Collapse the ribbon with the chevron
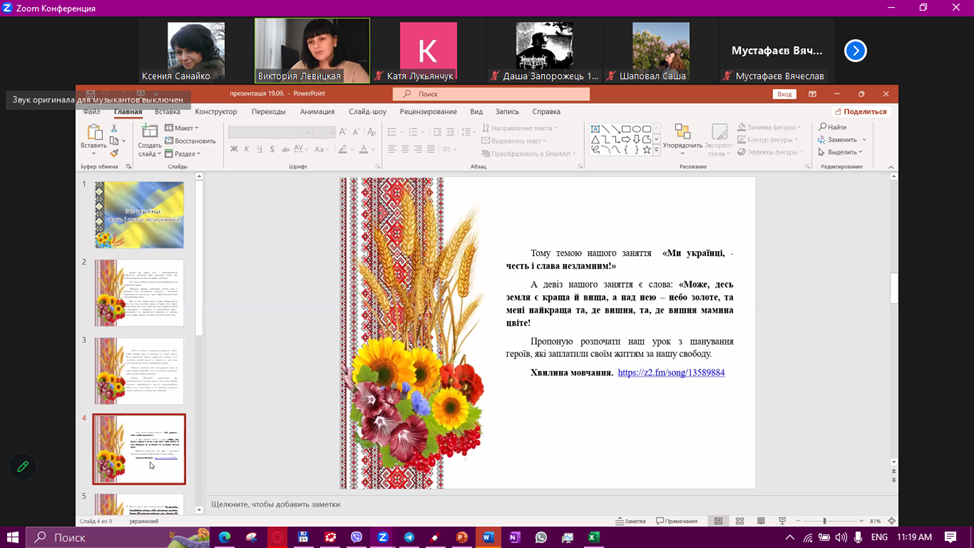This screenshot has height=548, width=974. (x=891, y=167)
